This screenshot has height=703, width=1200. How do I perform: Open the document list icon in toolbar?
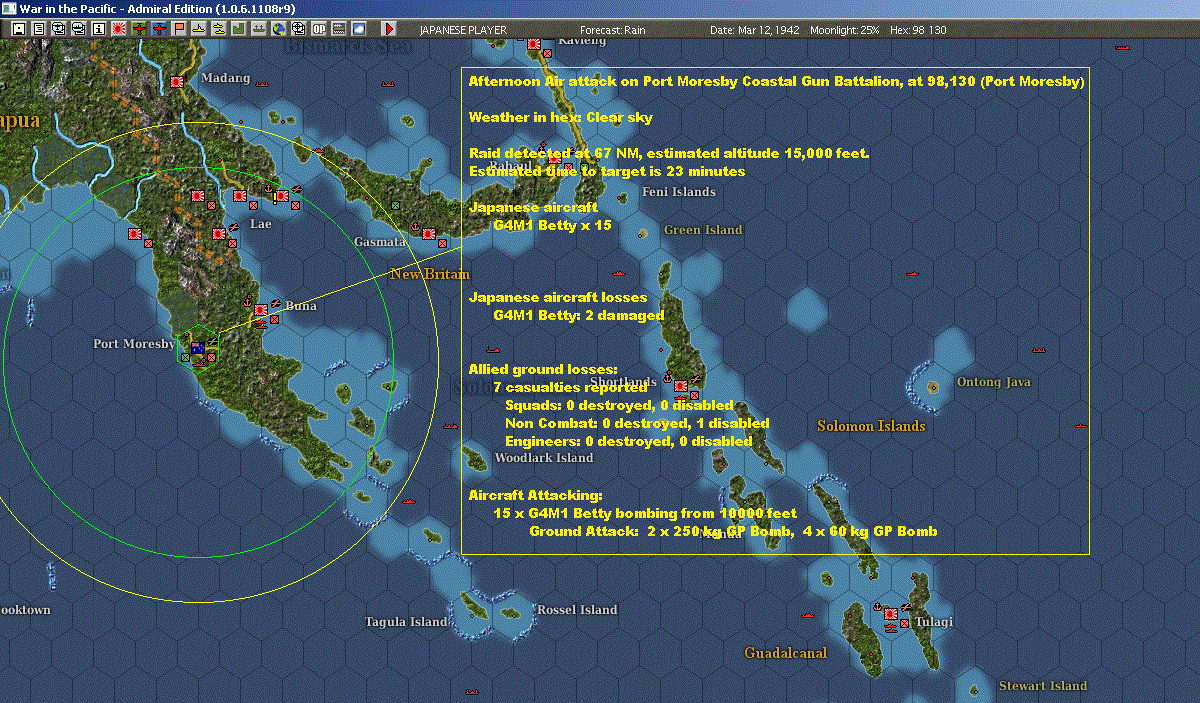[x=39, y=29]
